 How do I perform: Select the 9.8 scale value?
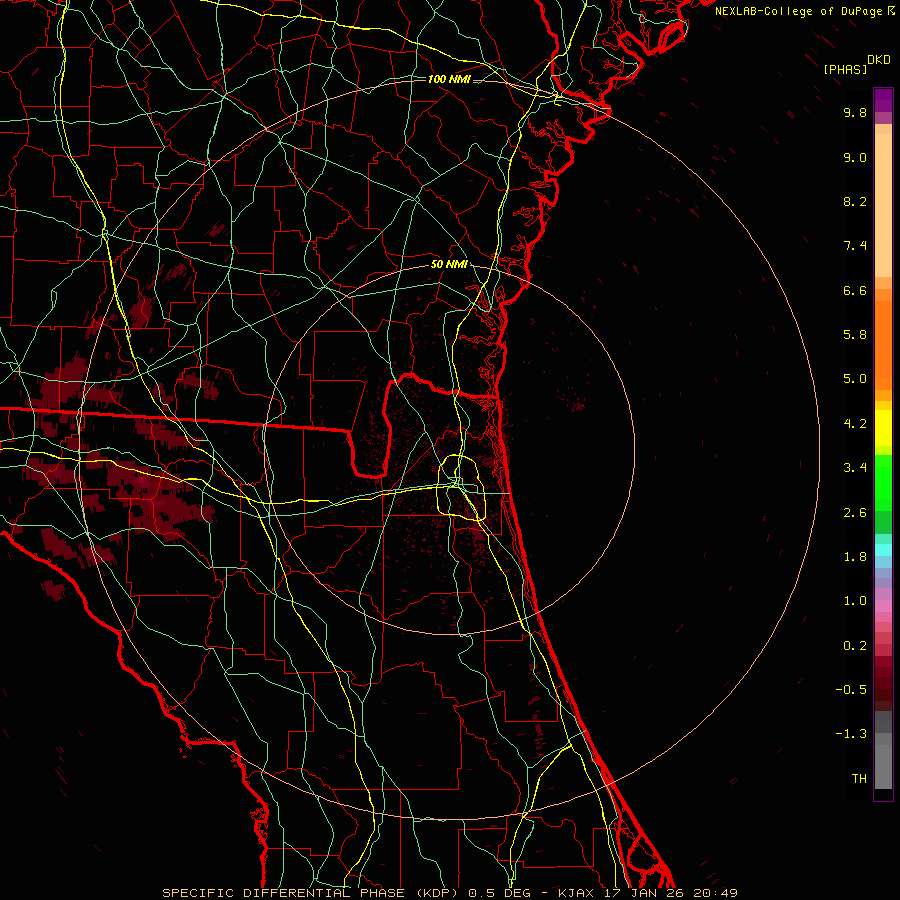coord(855,112)
